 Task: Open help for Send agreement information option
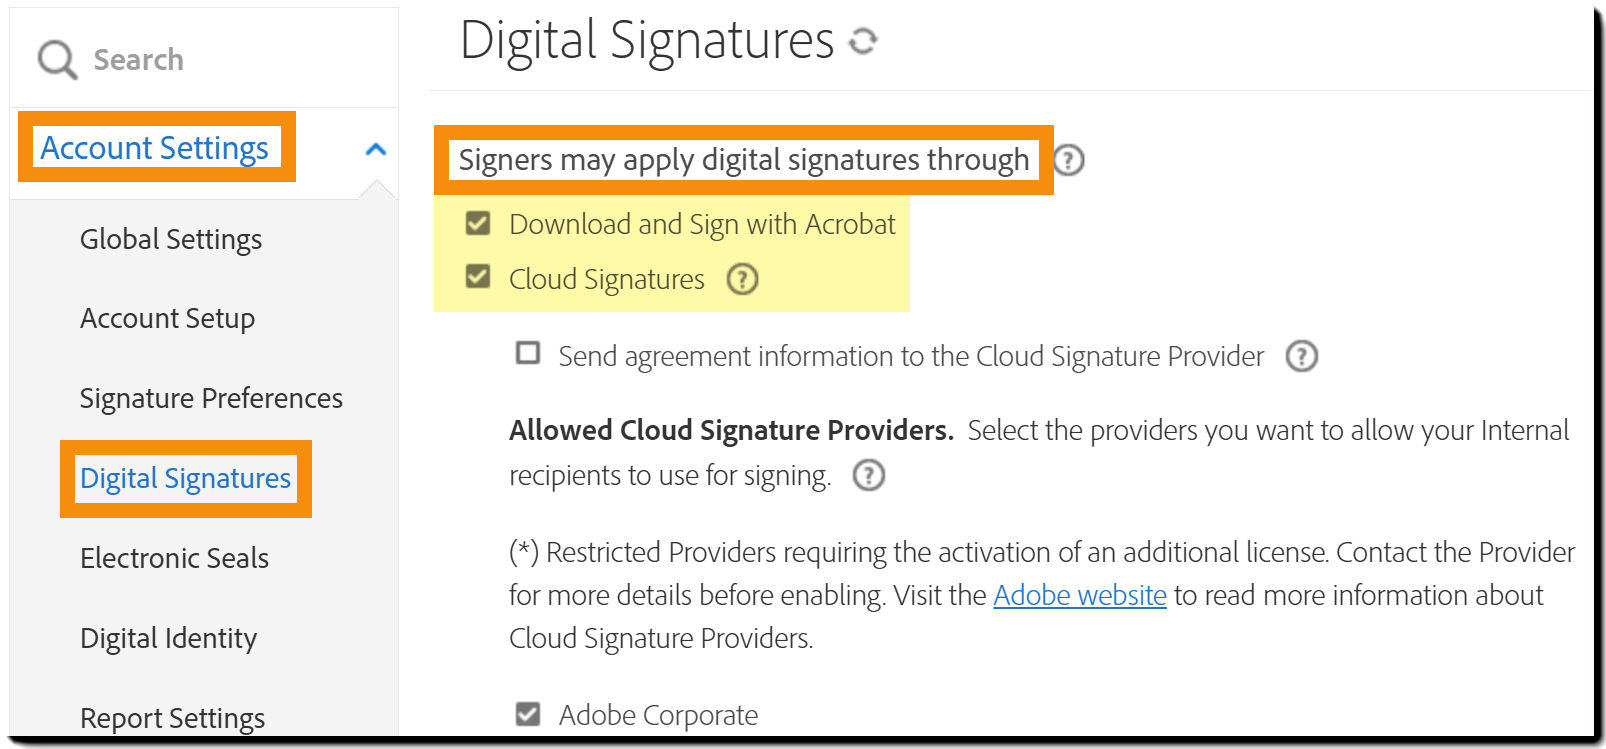pos(1302,356)
